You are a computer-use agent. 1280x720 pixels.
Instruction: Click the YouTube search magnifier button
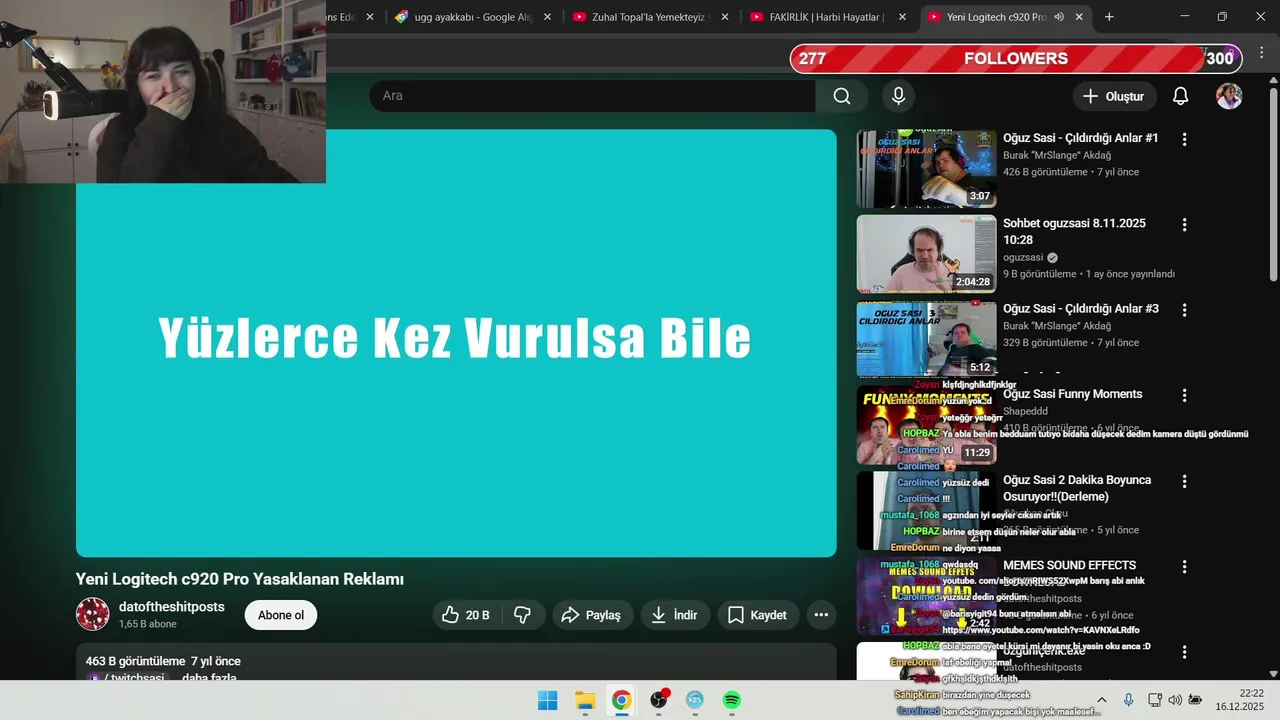pyautogui.click(x=842, y=96)
